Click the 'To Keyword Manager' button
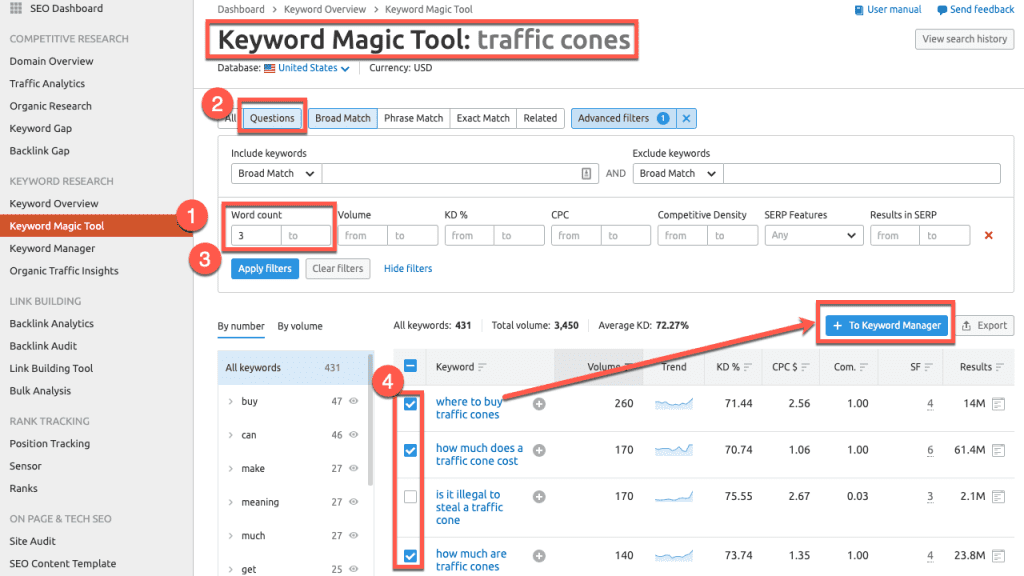1024x576 pixels. pyautogui.click(x=886, y=325)
